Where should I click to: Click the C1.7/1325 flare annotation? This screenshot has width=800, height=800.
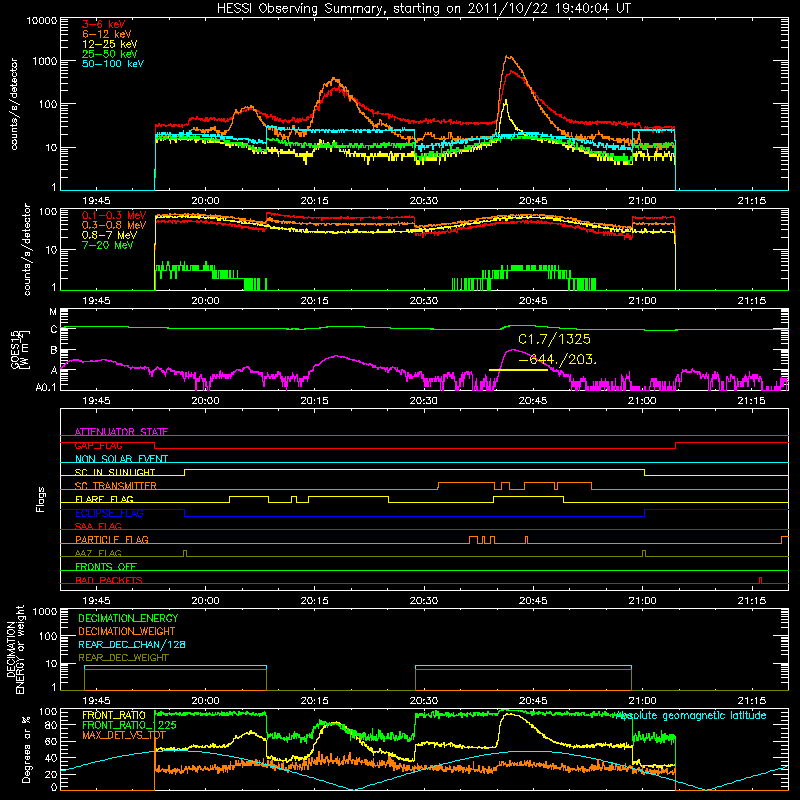[x=554, y=339]
